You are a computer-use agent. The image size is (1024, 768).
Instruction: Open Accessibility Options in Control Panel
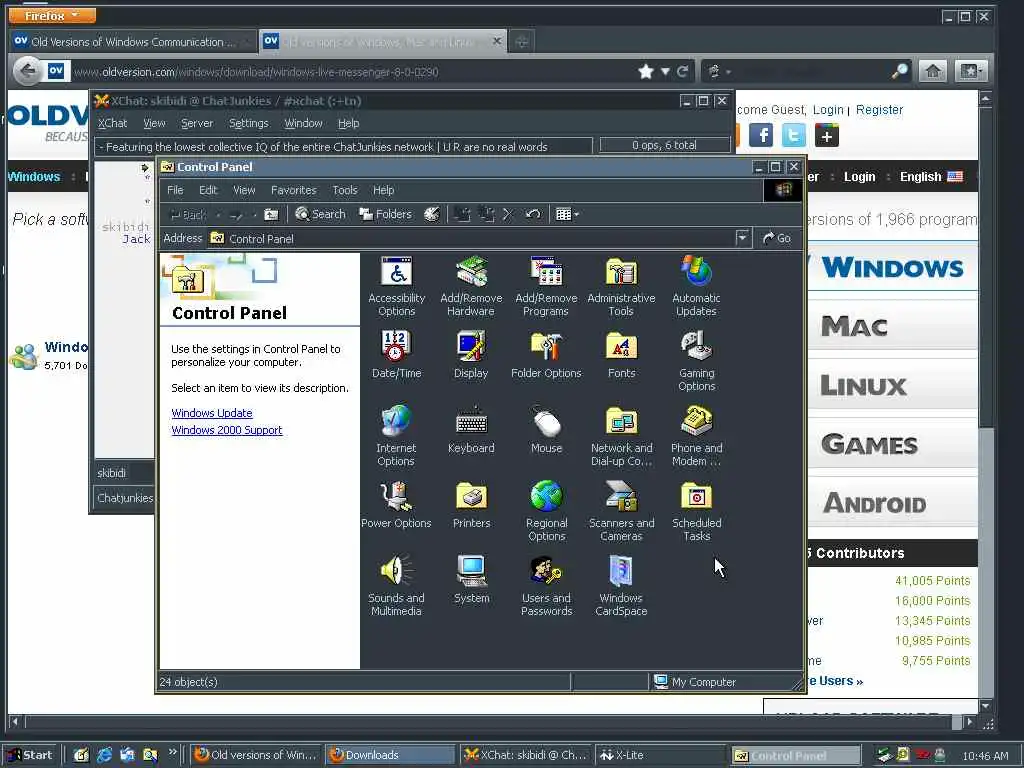click(x=396, y=286)
